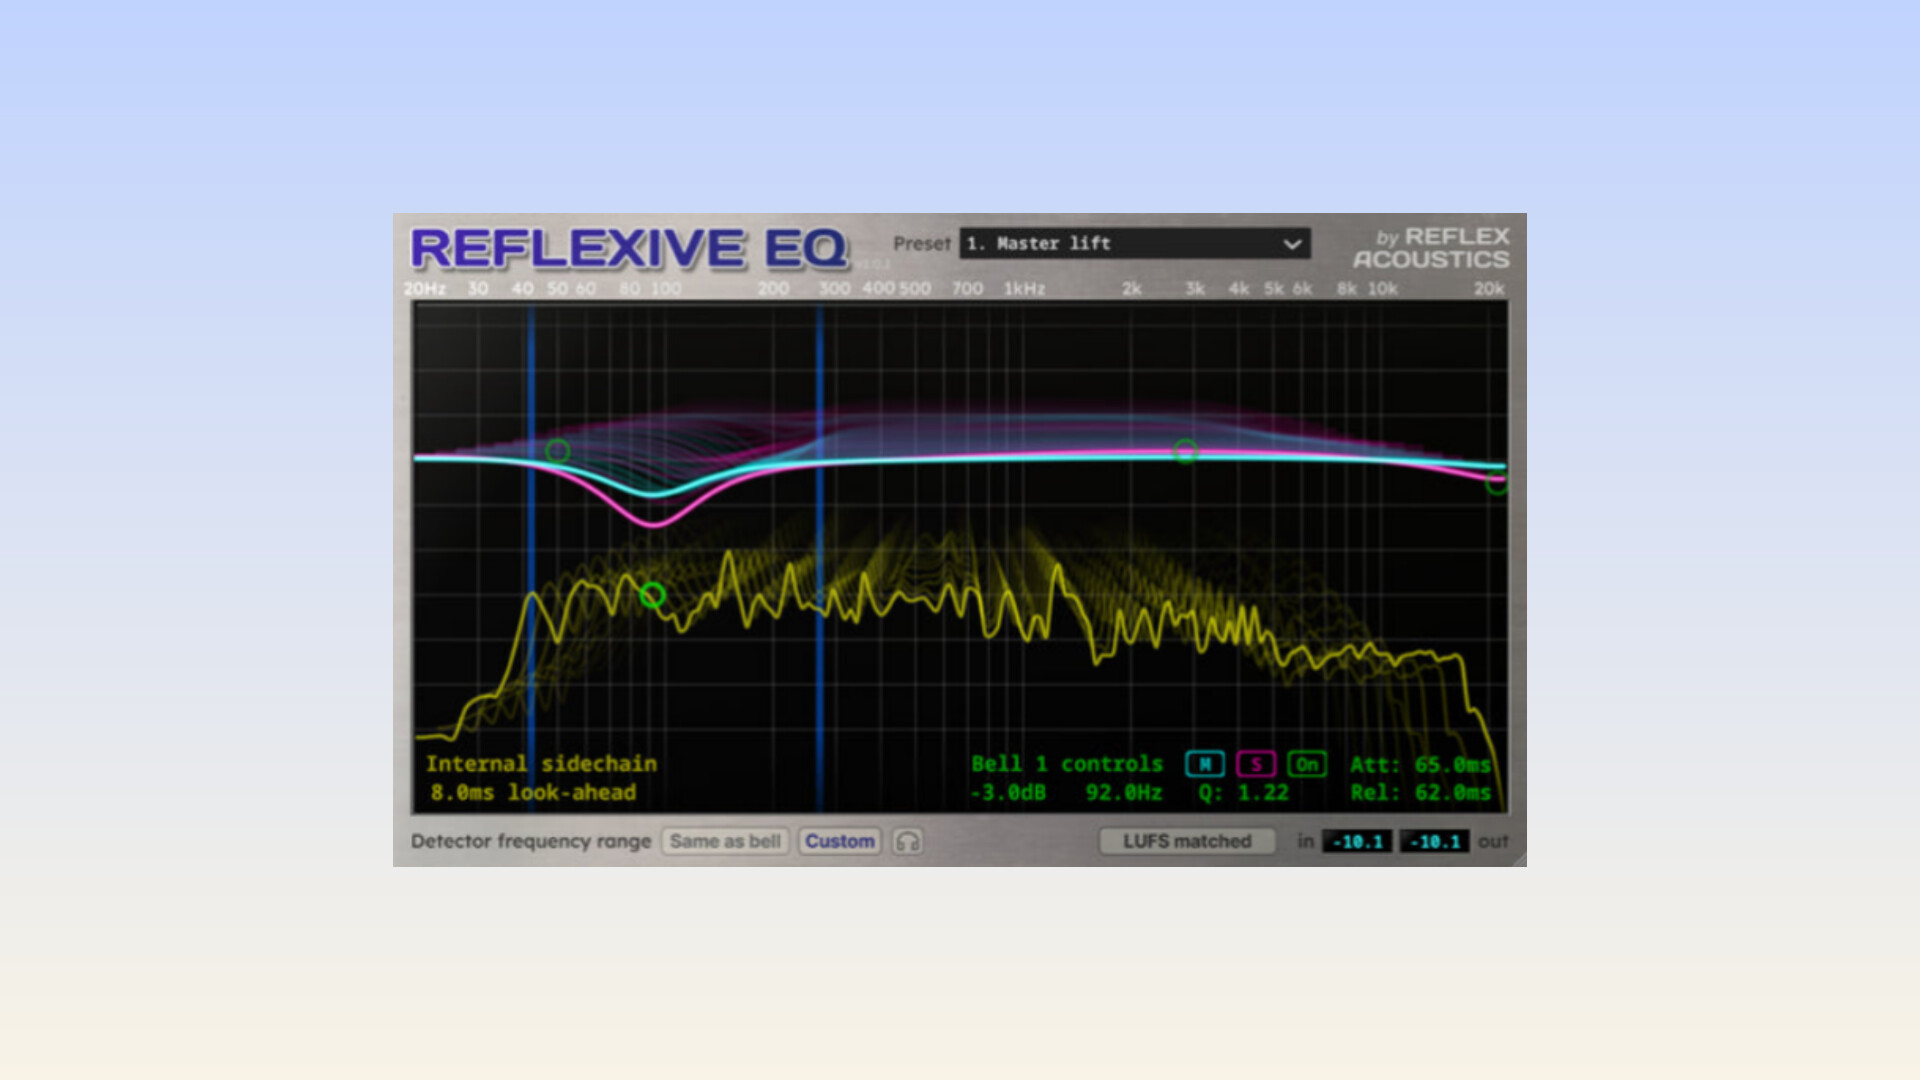Select 'Same as bell' detector range
Image resolution: width=1920 pixels, height=1080 pixels.
click(x=725, y=841)
